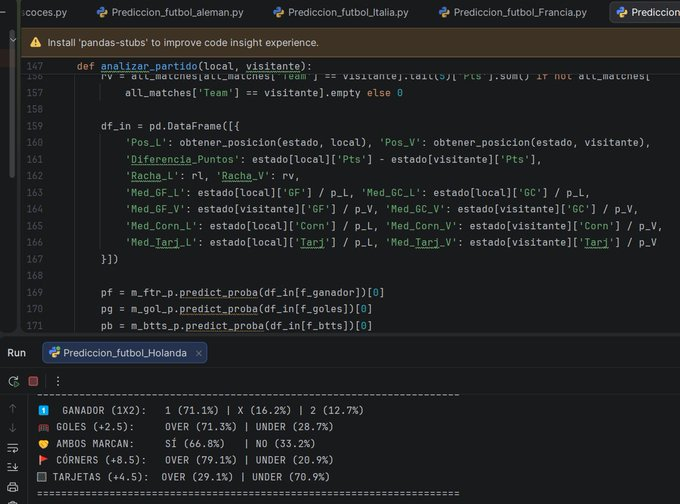Screen dimensions: 680x504
Task: Select the Prediccion_futbol_Holanda run tab
Action: click(124, 353)
